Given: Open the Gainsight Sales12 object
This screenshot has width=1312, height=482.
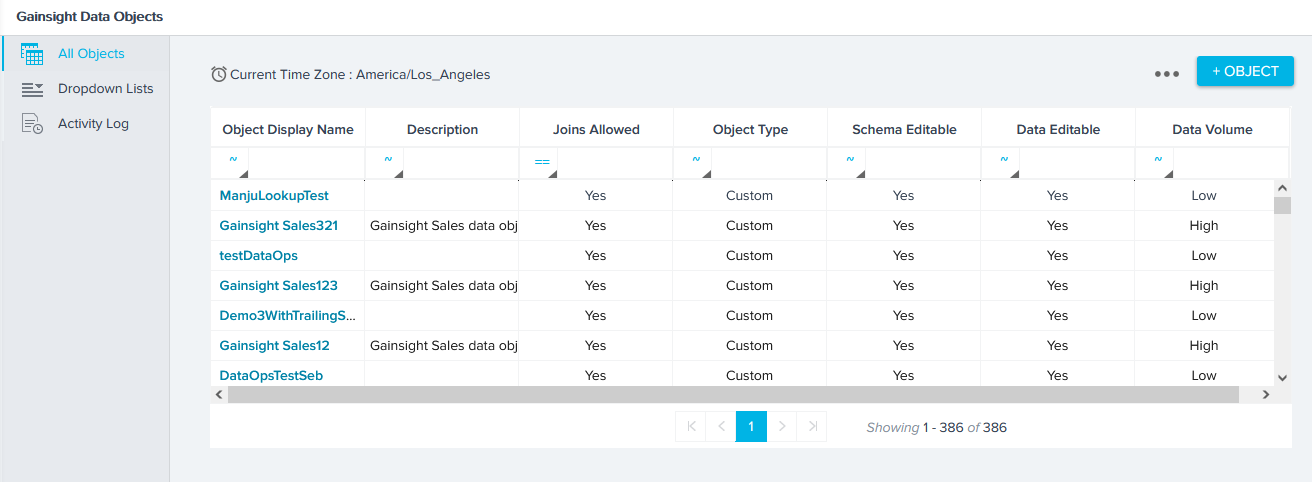Looking at the screenshot, I should 275,346.
